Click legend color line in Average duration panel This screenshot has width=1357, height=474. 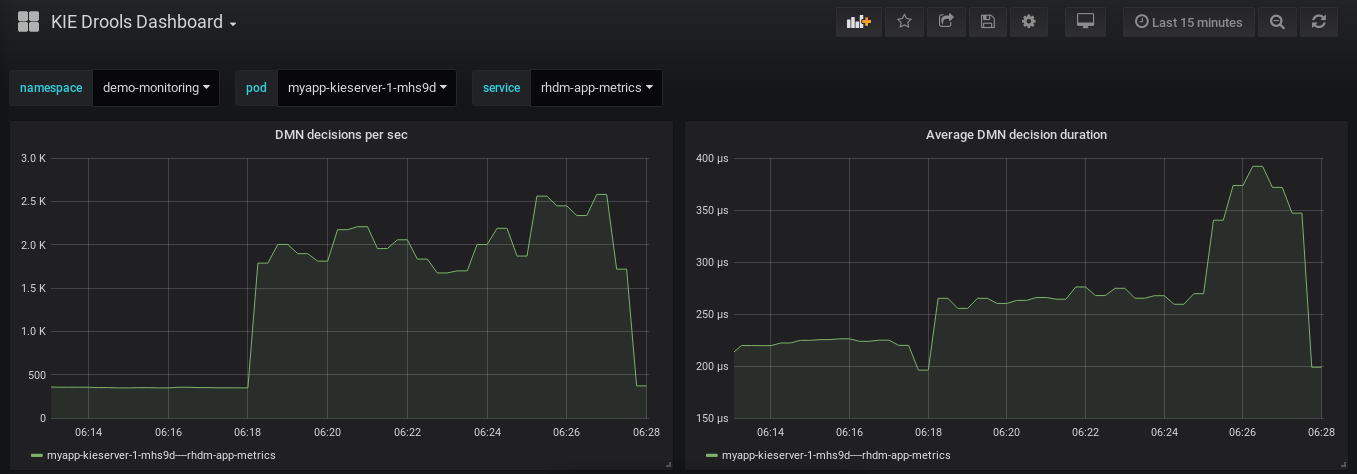point(711,455)
